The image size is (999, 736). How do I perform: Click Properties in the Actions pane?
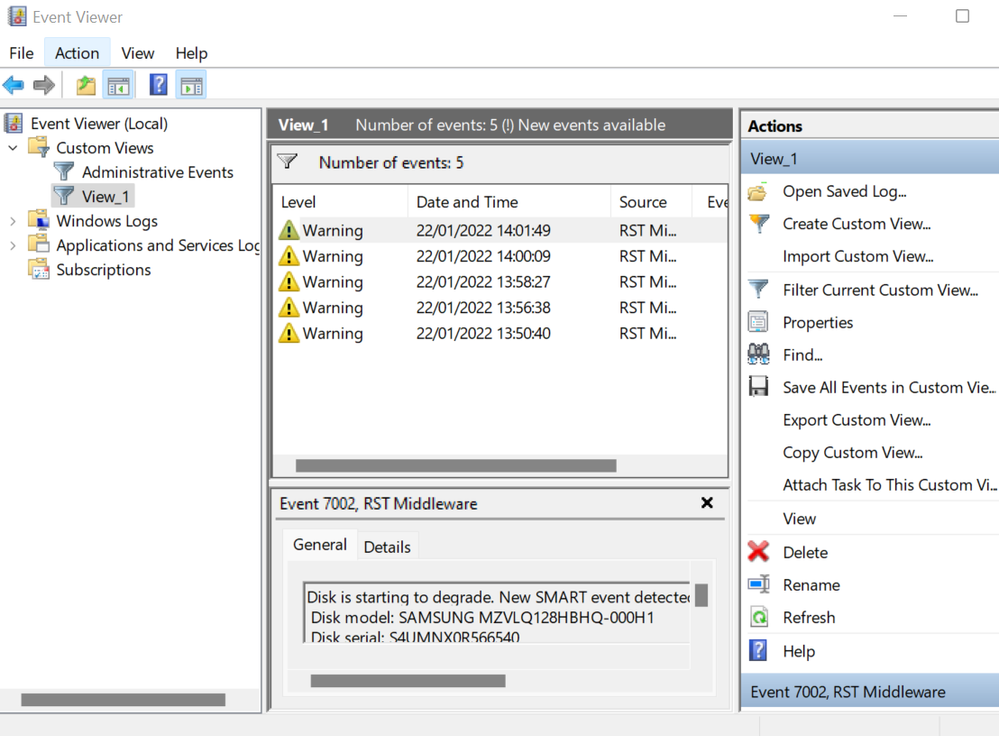pos(817,322)
